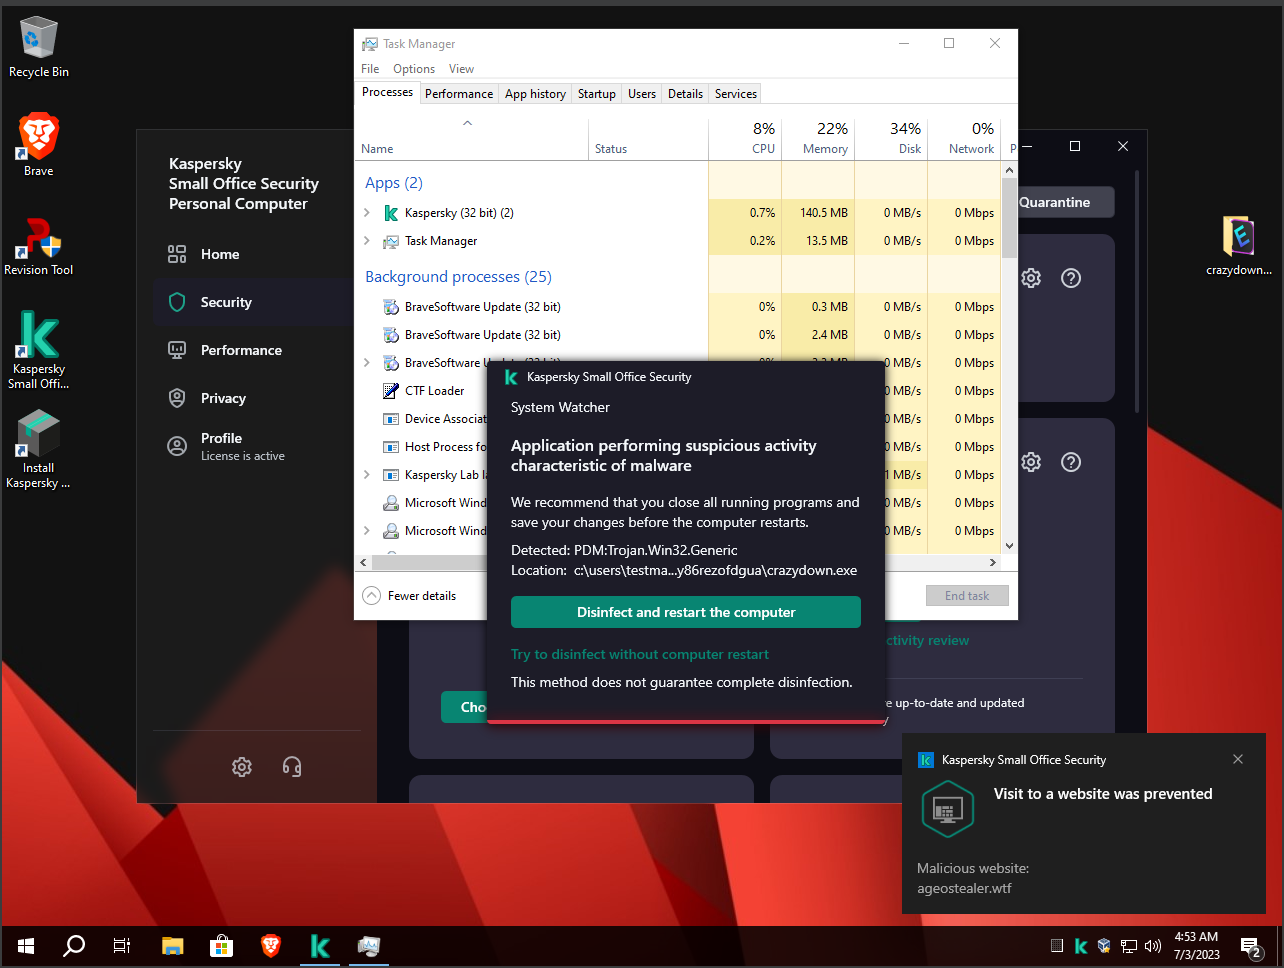The height and width of the screenshot is (968, 1284).
Task: Switch to the Startup tab
Action: pos(597,94)
